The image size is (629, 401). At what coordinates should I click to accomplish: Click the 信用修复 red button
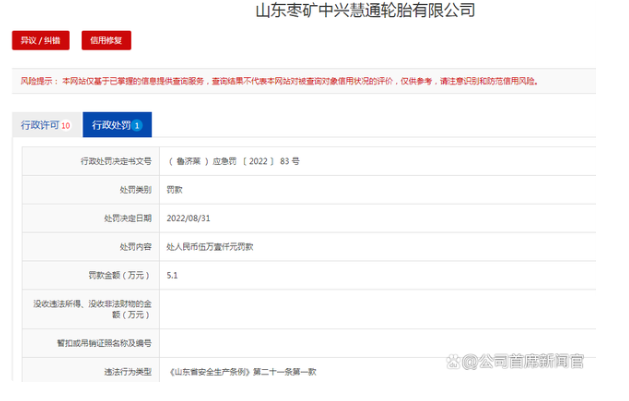coord(106,40)
